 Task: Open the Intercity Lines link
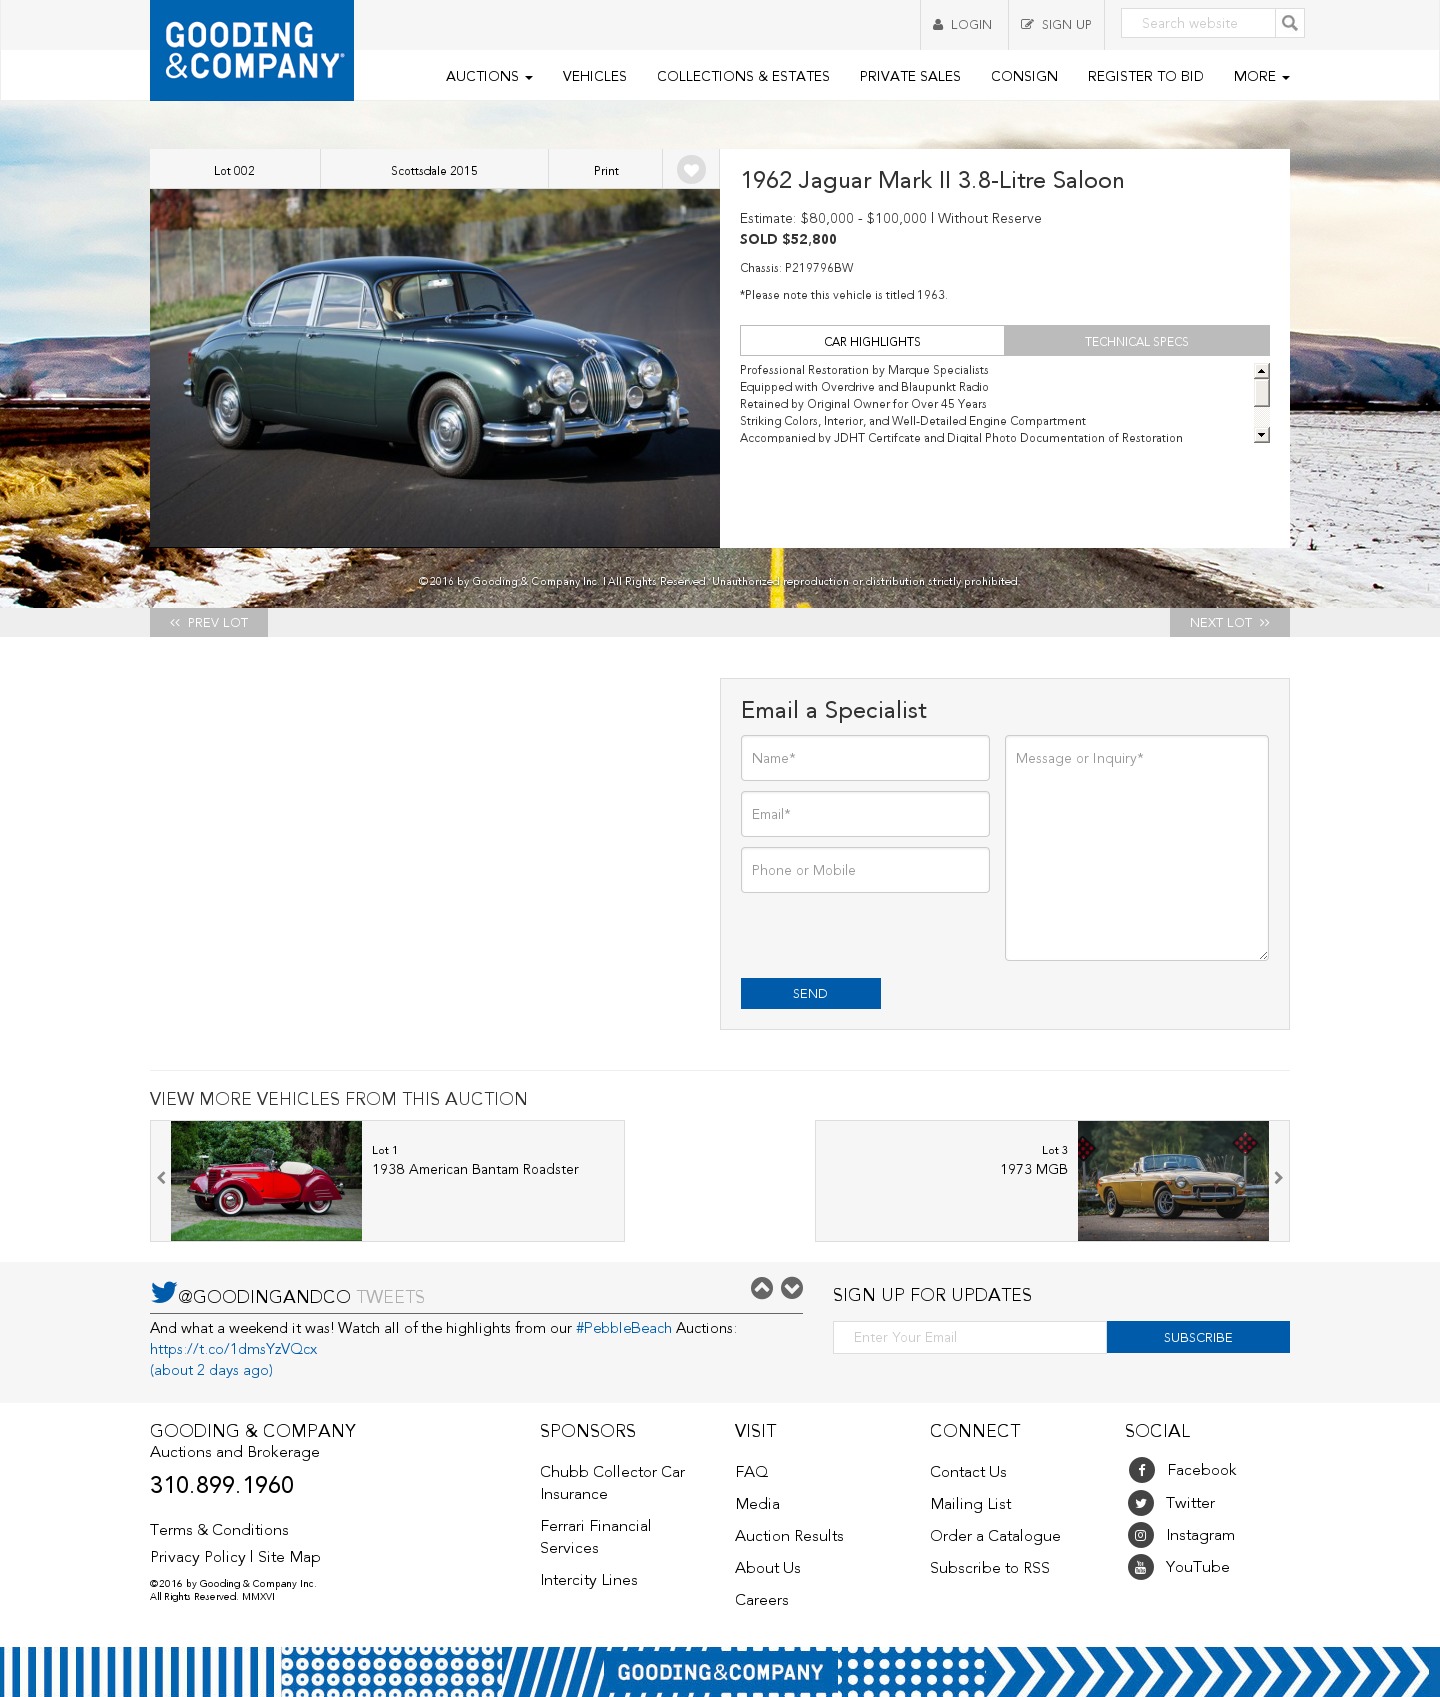pyautogui.click(x=589, y=1580)
